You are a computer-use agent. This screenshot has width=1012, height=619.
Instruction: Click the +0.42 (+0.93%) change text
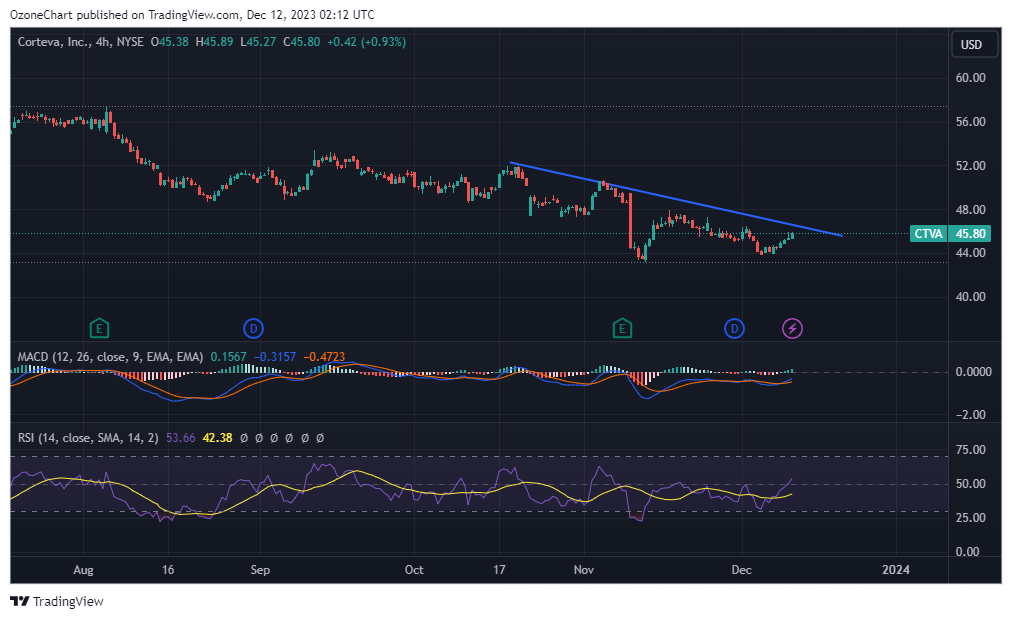[x=367, y=42]
